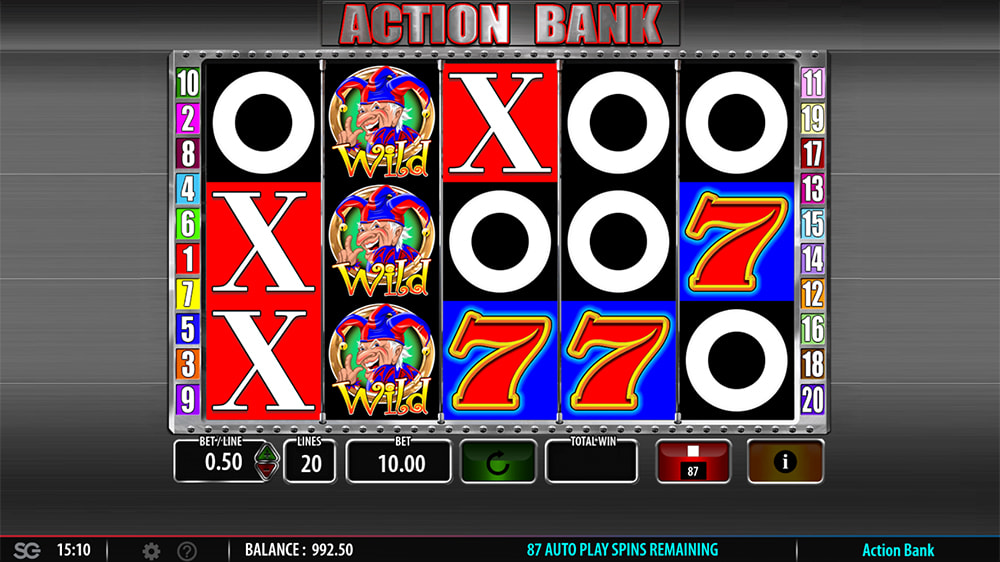Open the help question mark icon

[x=187, y=551]
